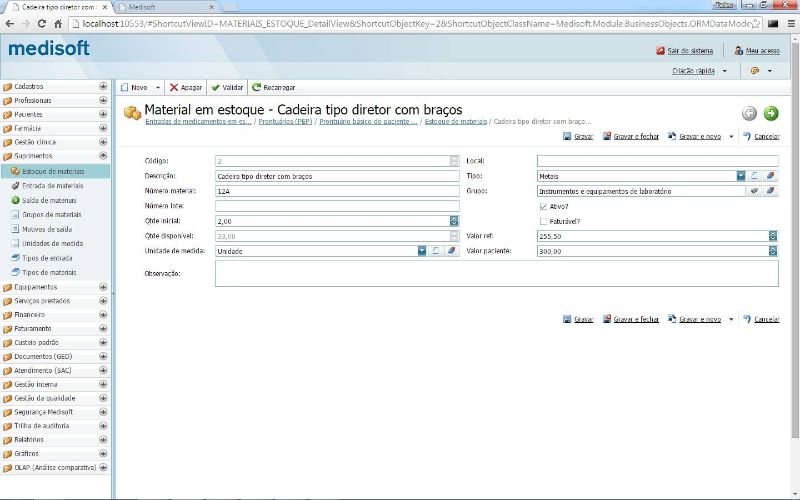The width and height of the screenshot is (800, 500).
Task: Click the Valor paciente spinner control
Action: tap(773, 251)
